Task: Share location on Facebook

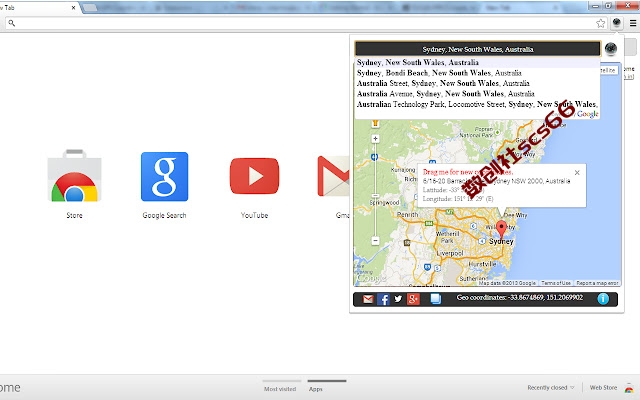Action: pos(383,299)
